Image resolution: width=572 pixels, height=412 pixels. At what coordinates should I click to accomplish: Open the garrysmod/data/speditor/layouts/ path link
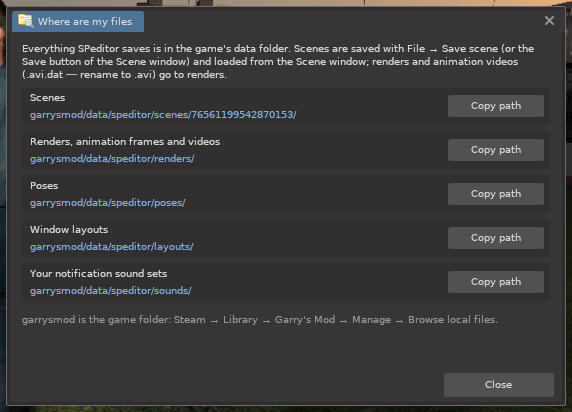point(111,247)
